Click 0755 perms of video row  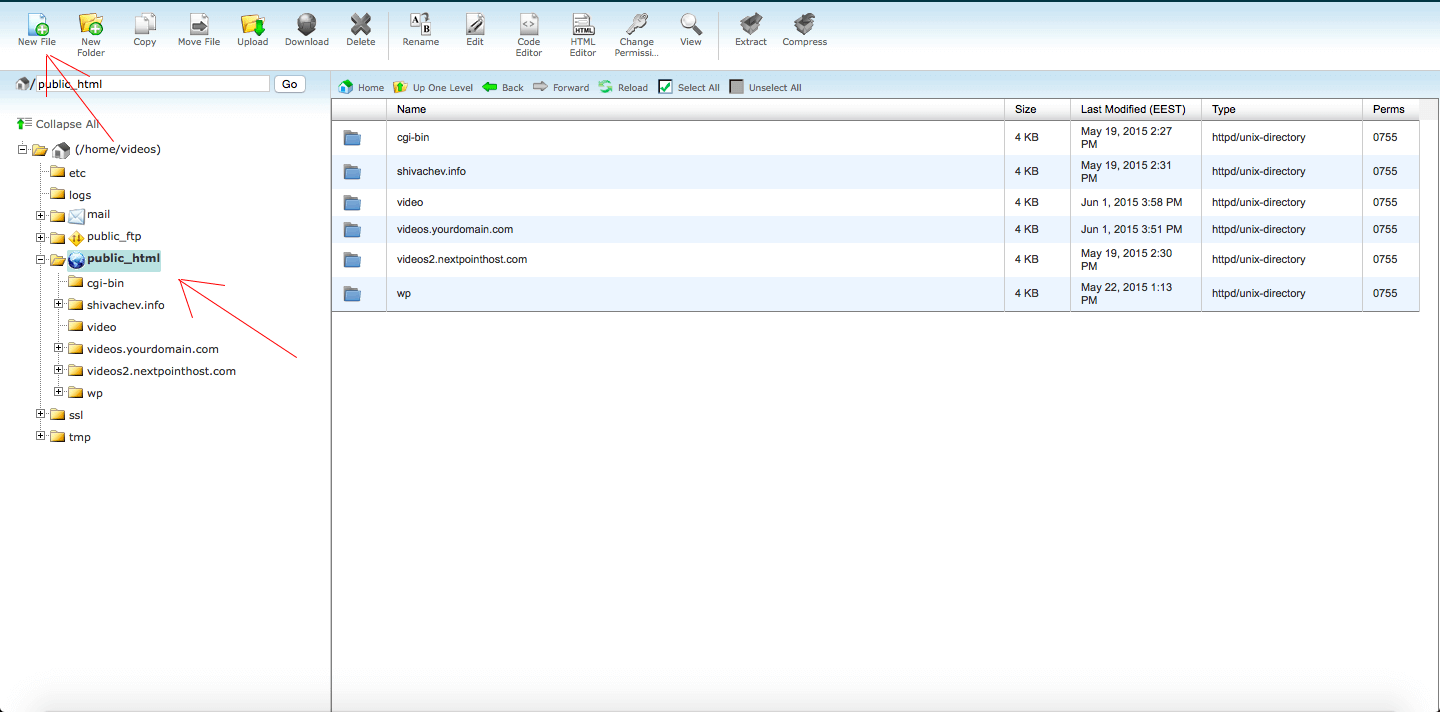click(x=1385, y=202)
